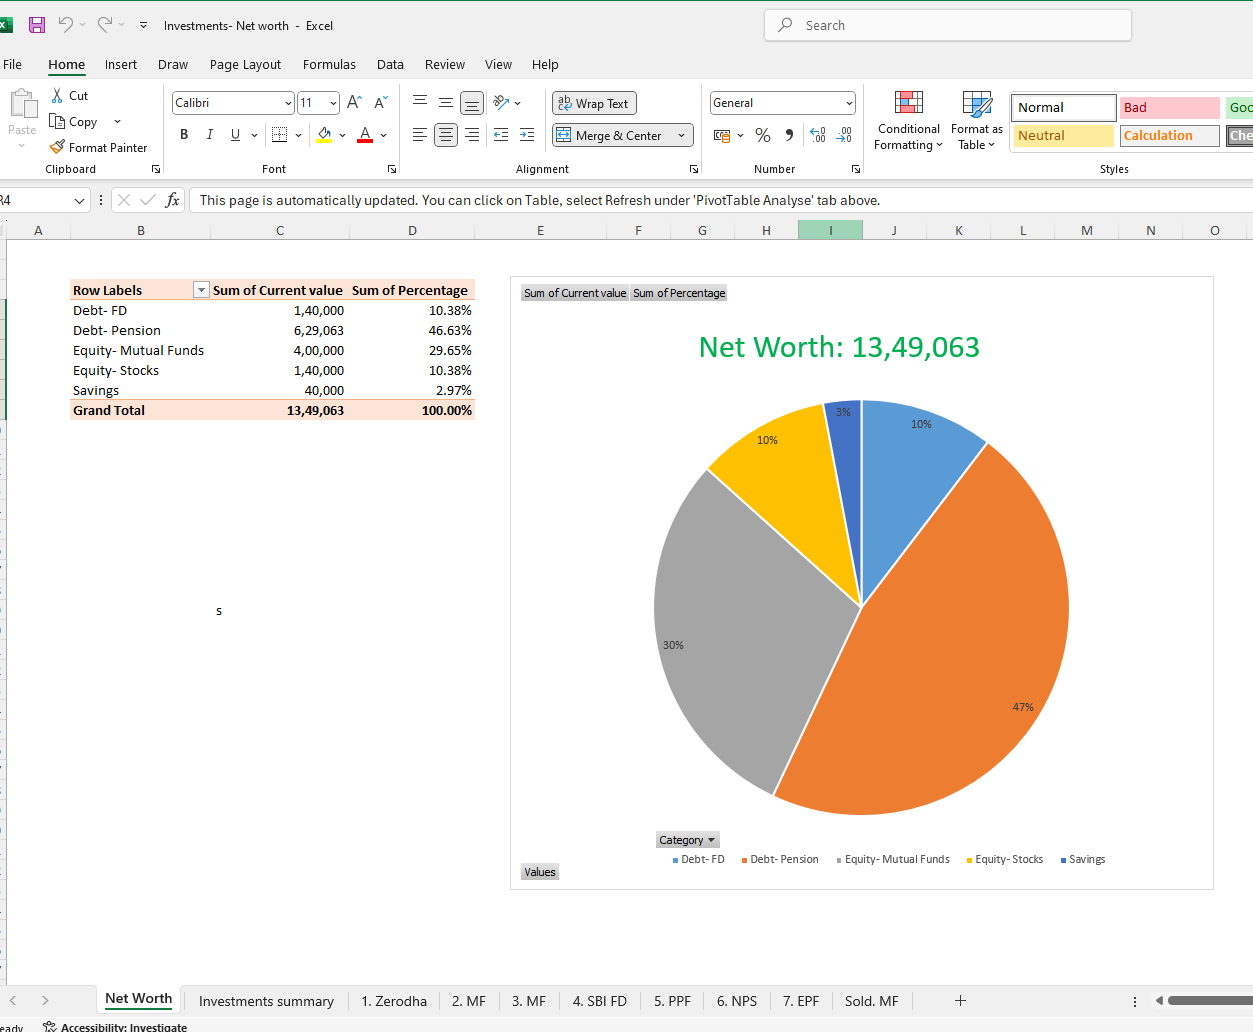Redo the last action
This screenshot has height=1032, width=1253.
pyautogui.click(x=105, y=25)
